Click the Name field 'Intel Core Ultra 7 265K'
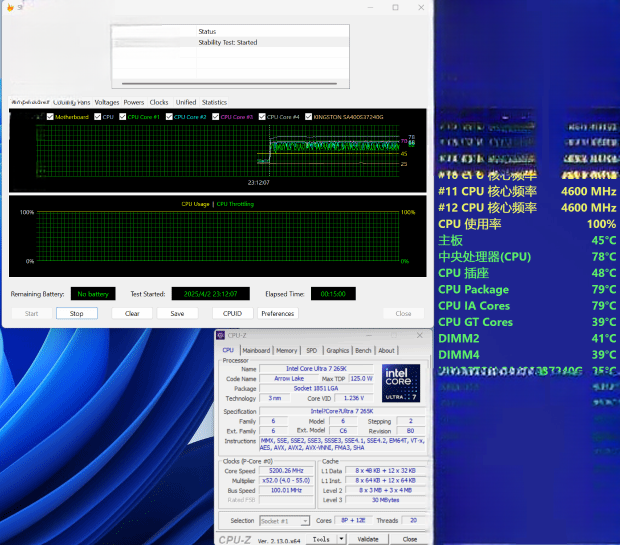 pos(316,369)
